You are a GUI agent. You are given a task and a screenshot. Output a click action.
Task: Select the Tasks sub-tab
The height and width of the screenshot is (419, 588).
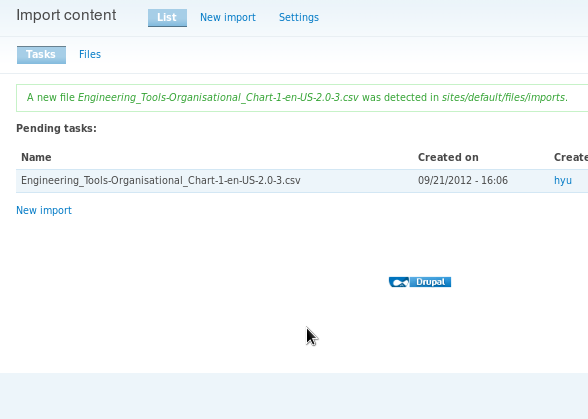pyautogui.click(x=41, y=55)
